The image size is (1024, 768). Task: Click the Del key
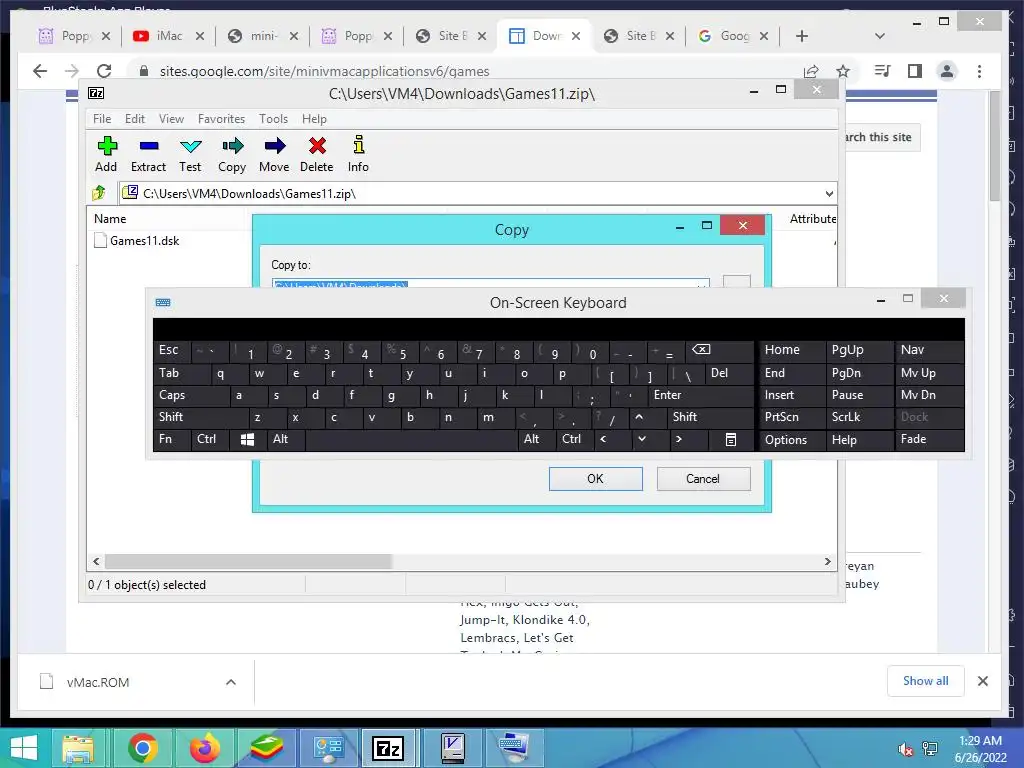(x=729, y=373)
